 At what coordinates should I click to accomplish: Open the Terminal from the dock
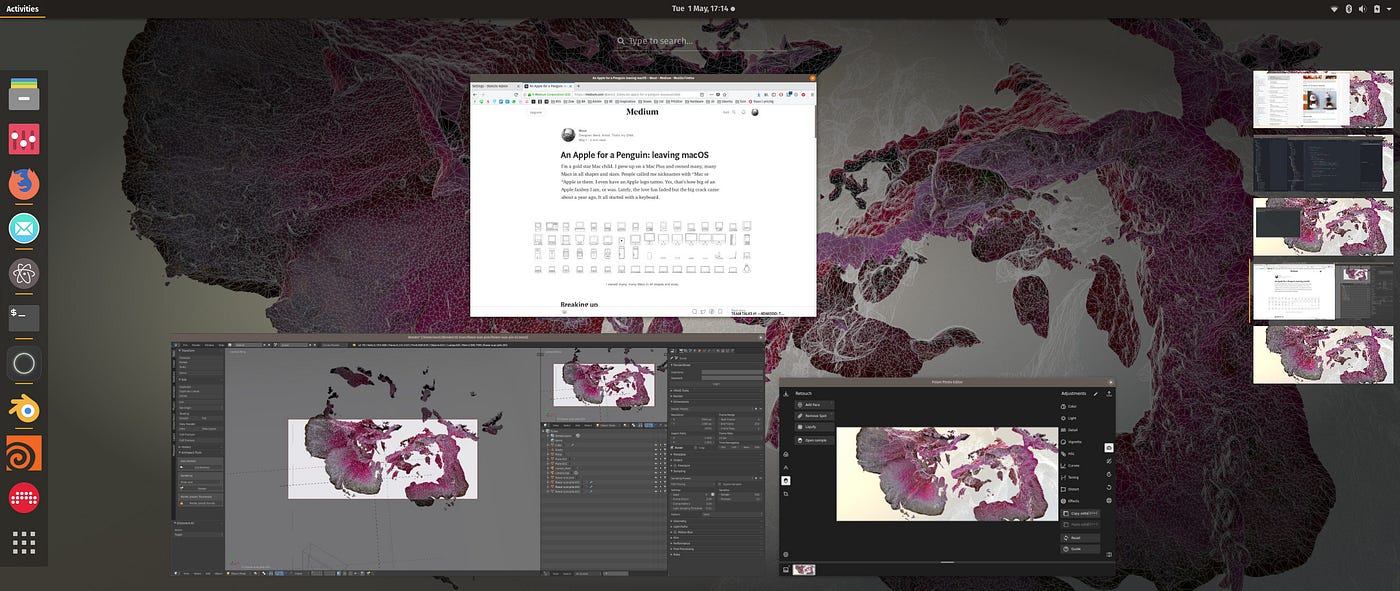(24, 319)
